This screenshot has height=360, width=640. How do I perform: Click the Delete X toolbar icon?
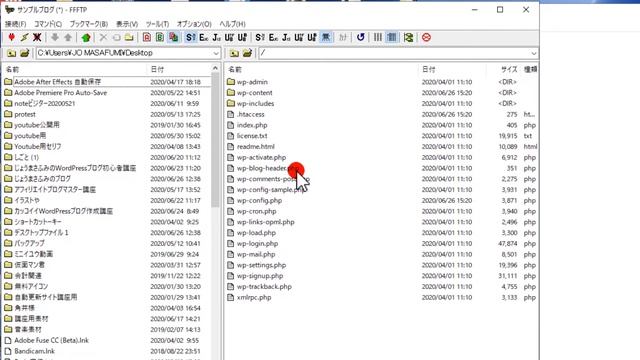(103, 38)
